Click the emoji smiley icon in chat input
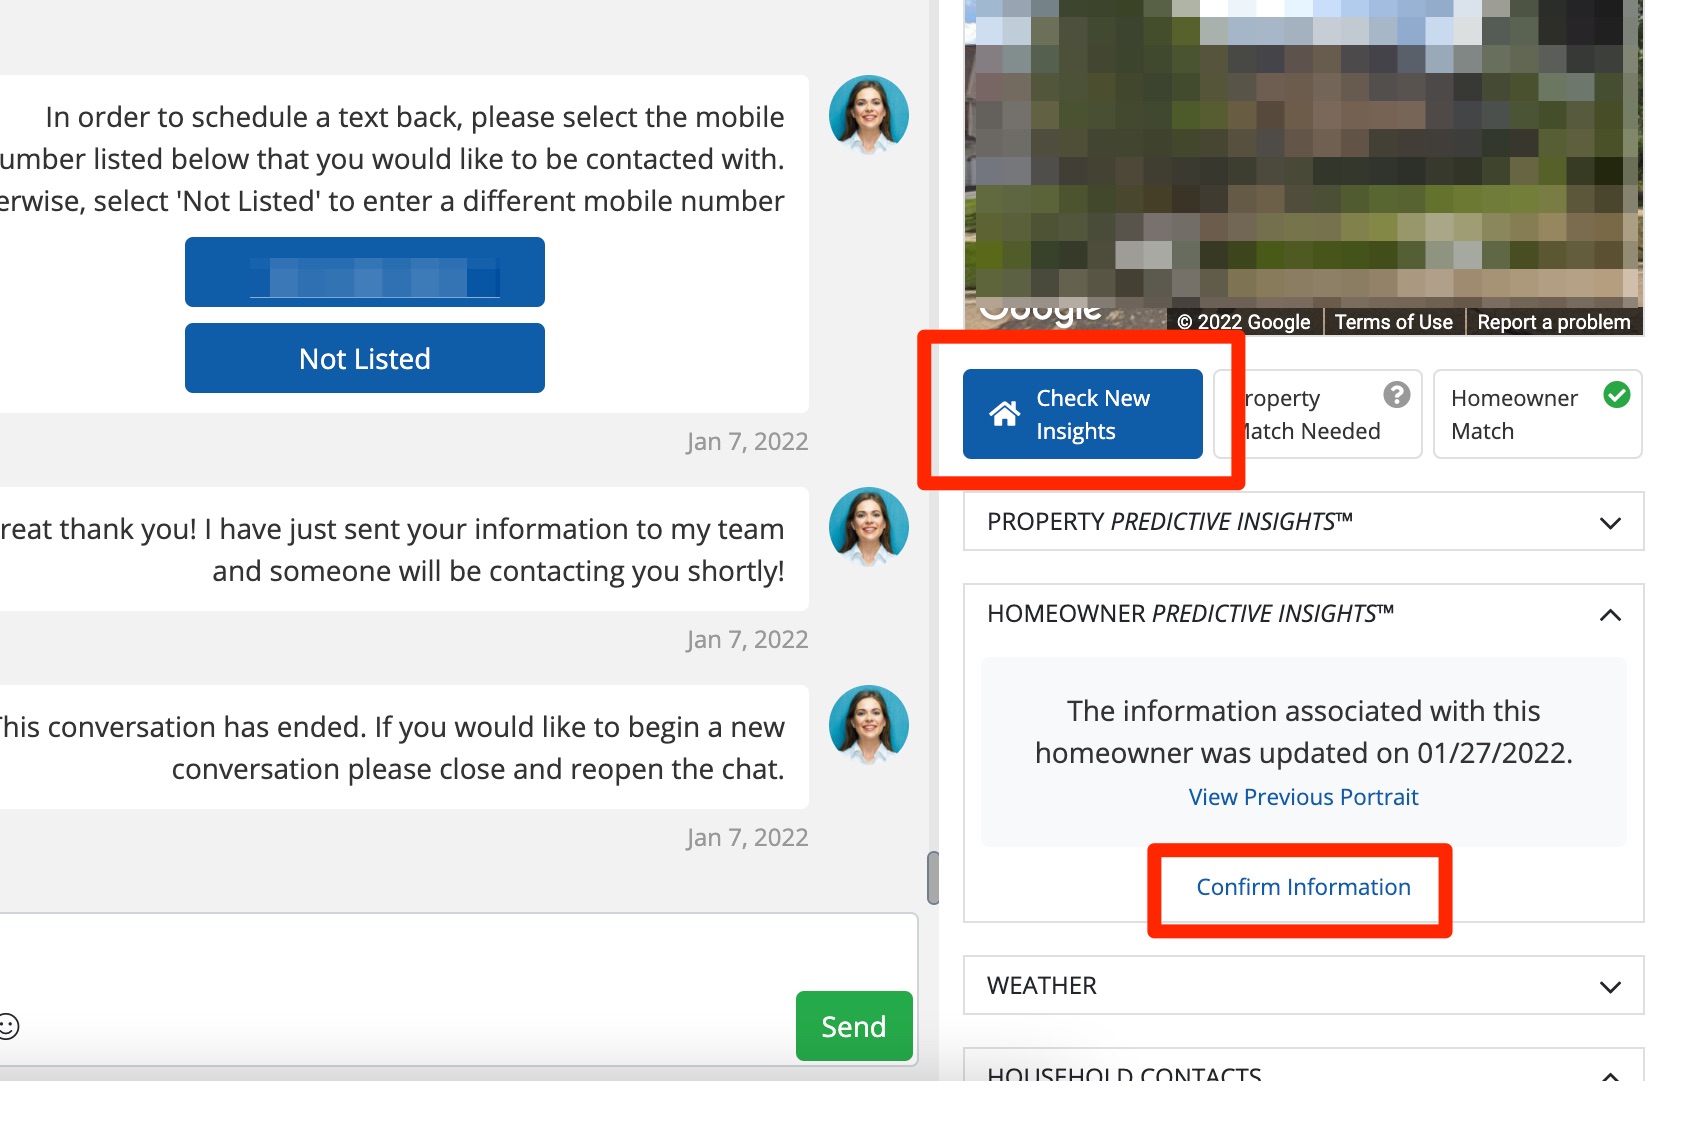The width and height of the screenshot is (1692, 1122). [8, 1026]
